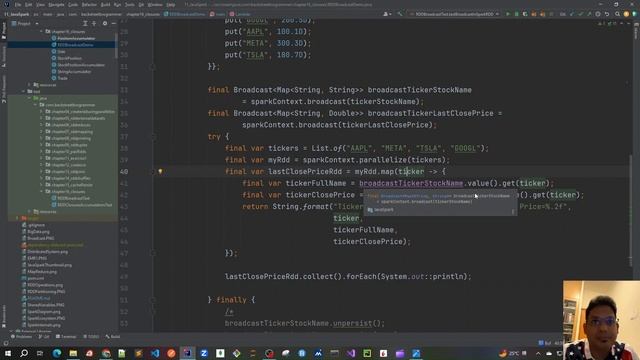Open the TODO tool window tab
Viewport: 640px width, 360px height.
point(91,337)
